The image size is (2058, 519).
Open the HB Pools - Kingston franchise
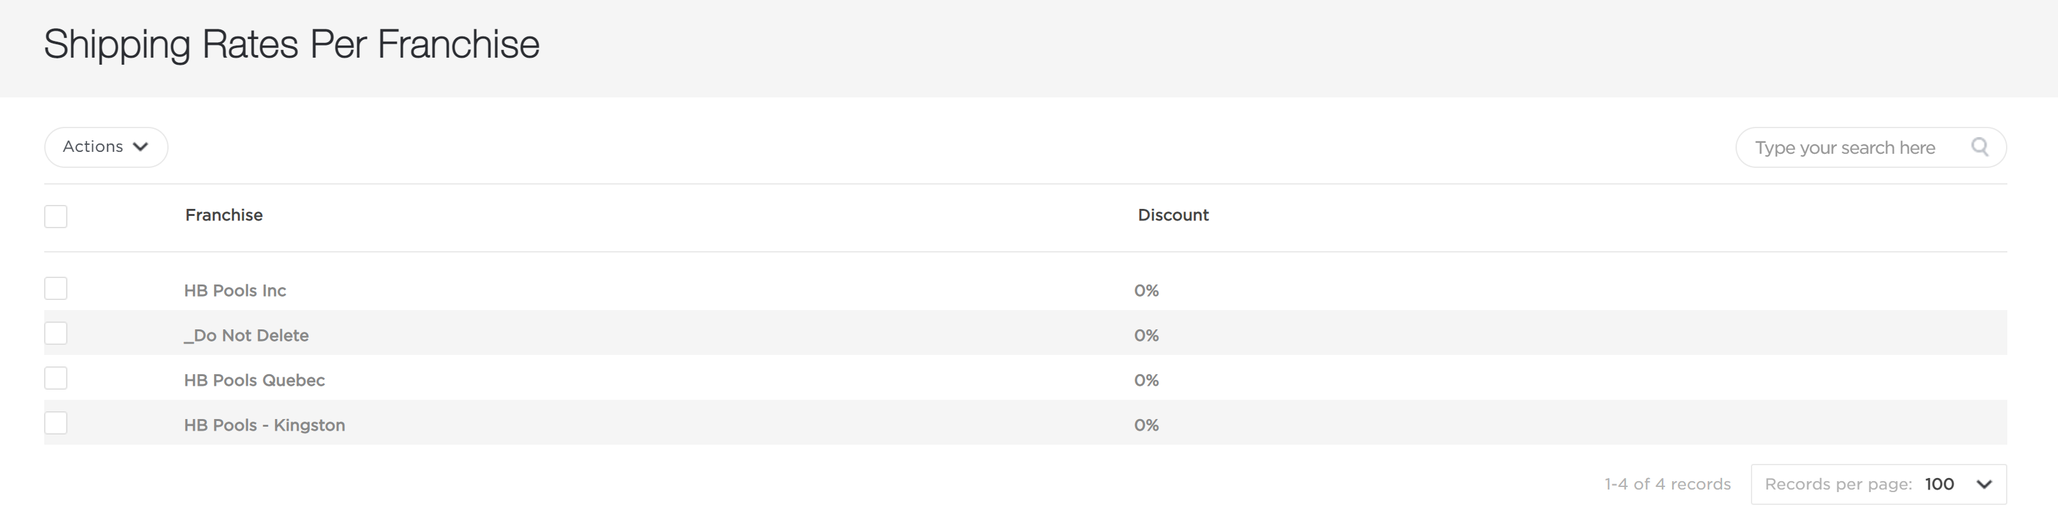264,425
